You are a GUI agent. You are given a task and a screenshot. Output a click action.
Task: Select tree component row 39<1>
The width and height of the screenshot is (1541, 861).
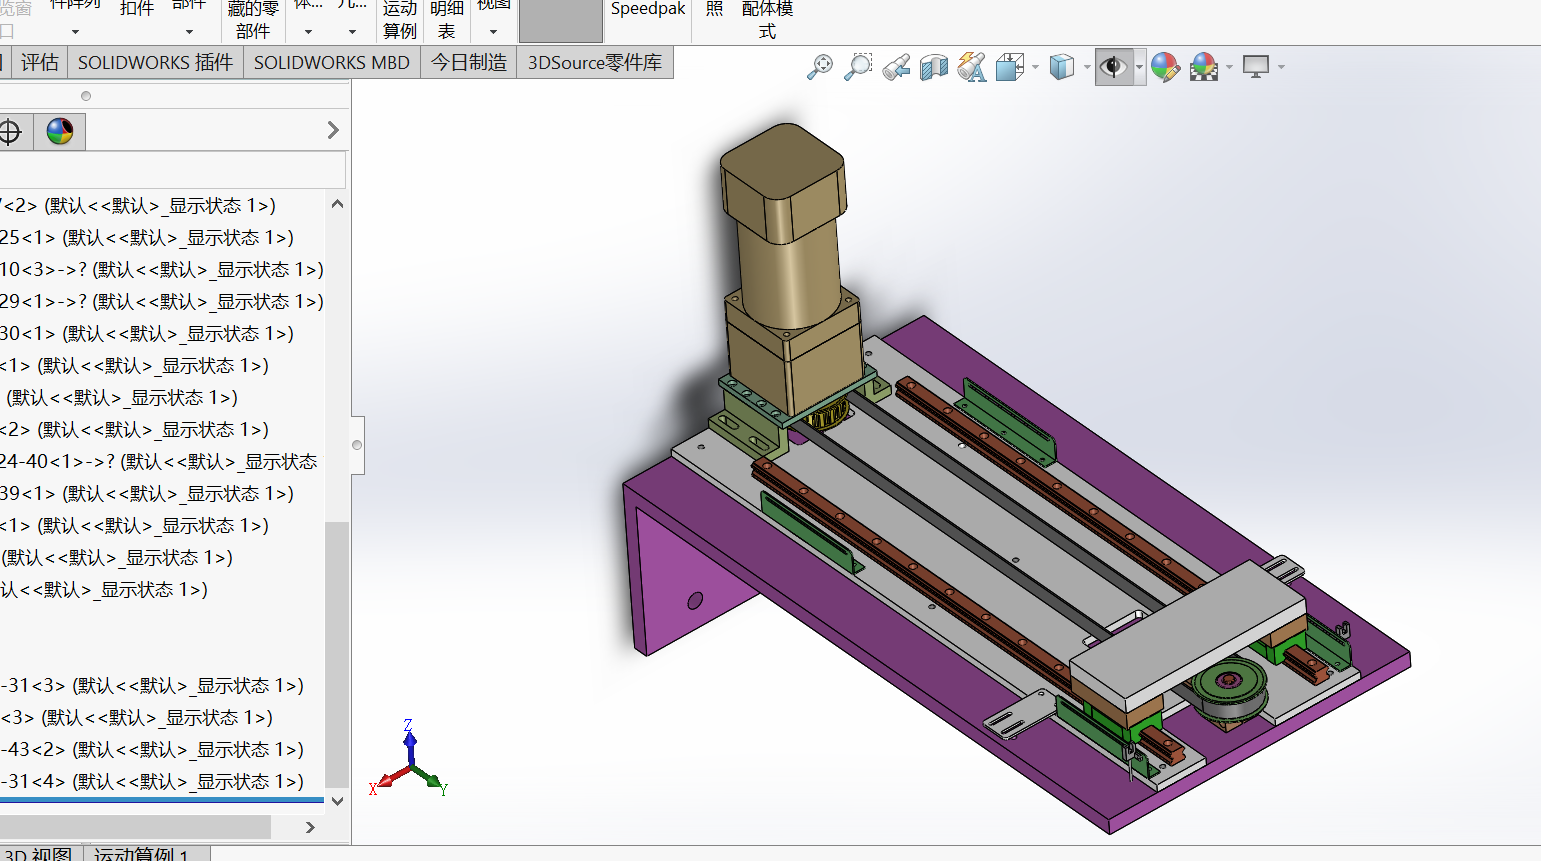click(147, 494)
